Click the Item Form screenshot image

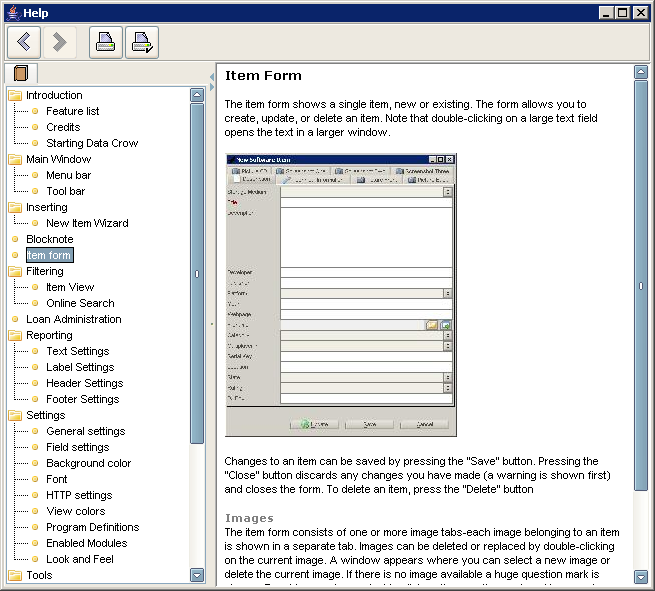pos(341,295)
